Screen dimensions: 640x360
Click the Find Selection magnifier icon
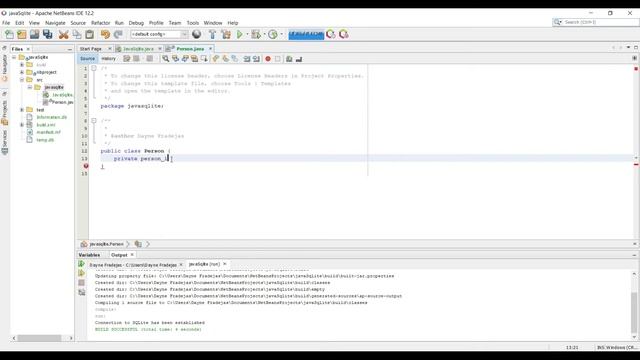(165, 59)
